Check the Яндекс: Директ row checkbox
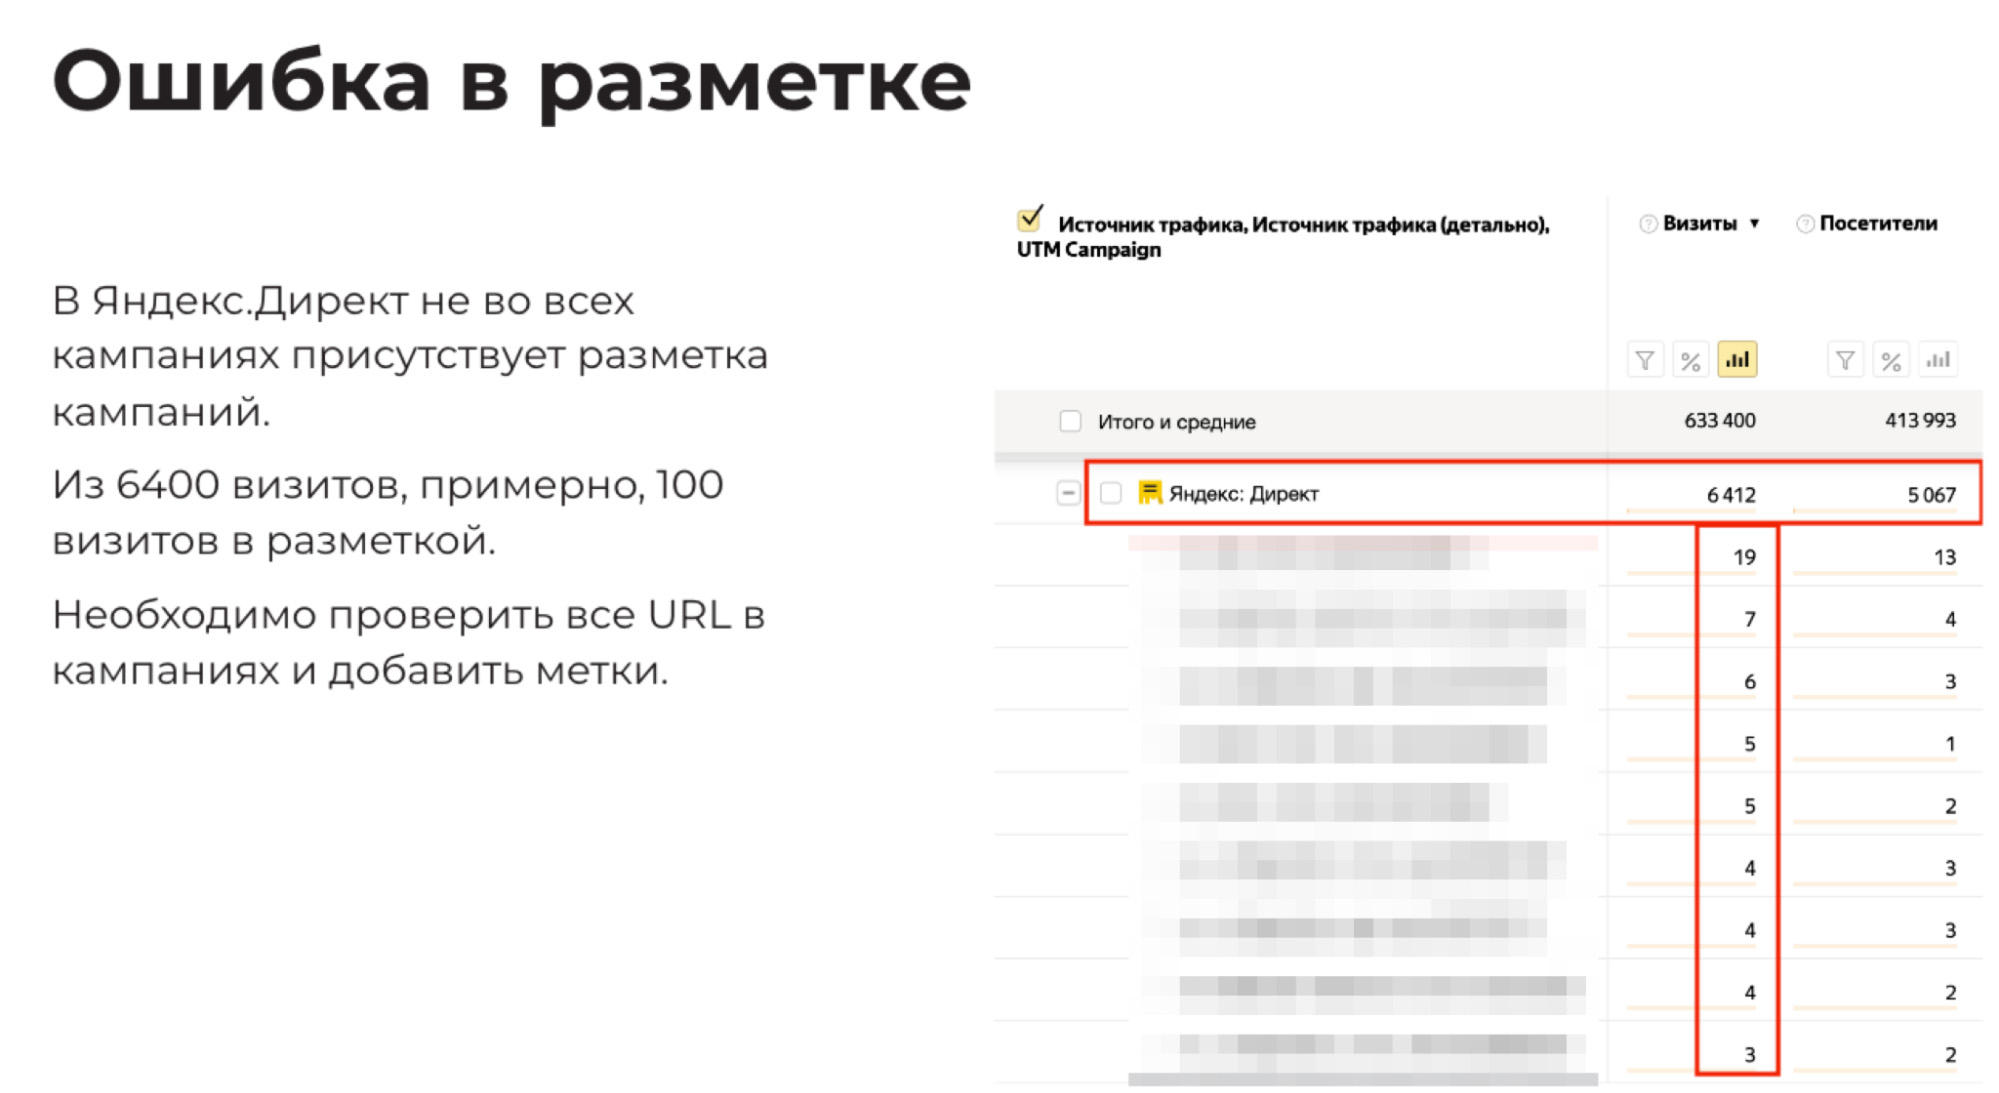Viewport: 1999px width, 1093px height. (x=1111, y=493)
